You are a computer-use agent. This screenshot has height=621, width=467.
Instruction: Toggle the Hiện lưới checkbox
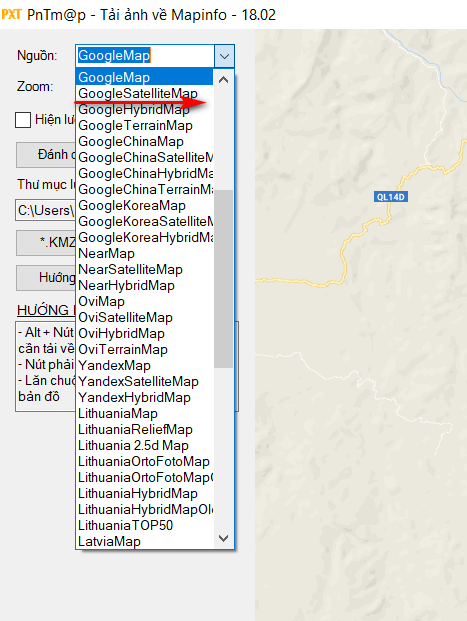tap(23, 120)
